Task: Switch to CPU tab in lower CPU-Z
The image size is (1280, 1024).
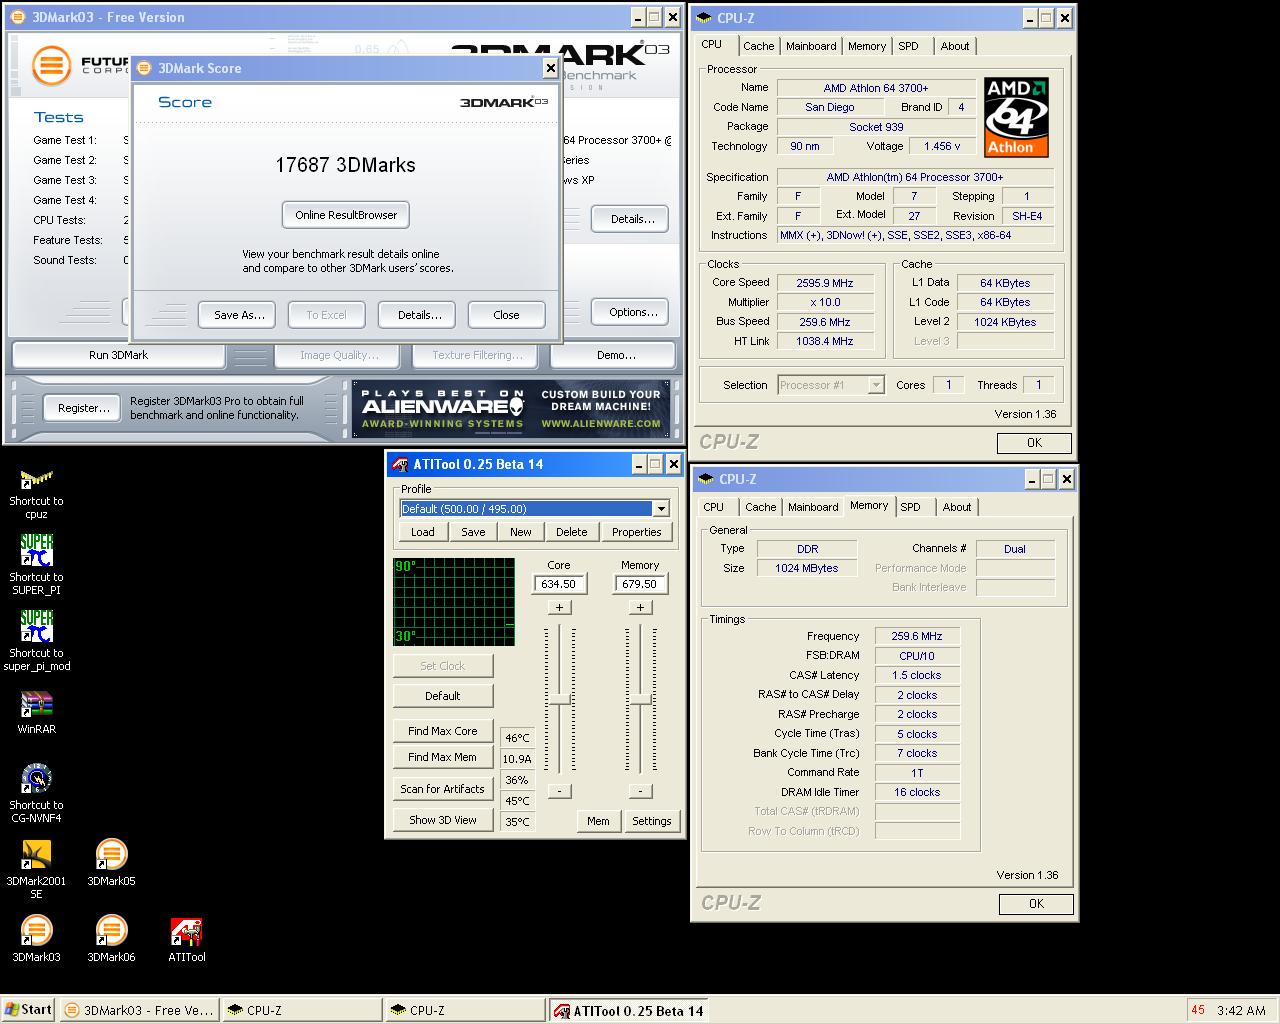Action: (x=714, y=507)
